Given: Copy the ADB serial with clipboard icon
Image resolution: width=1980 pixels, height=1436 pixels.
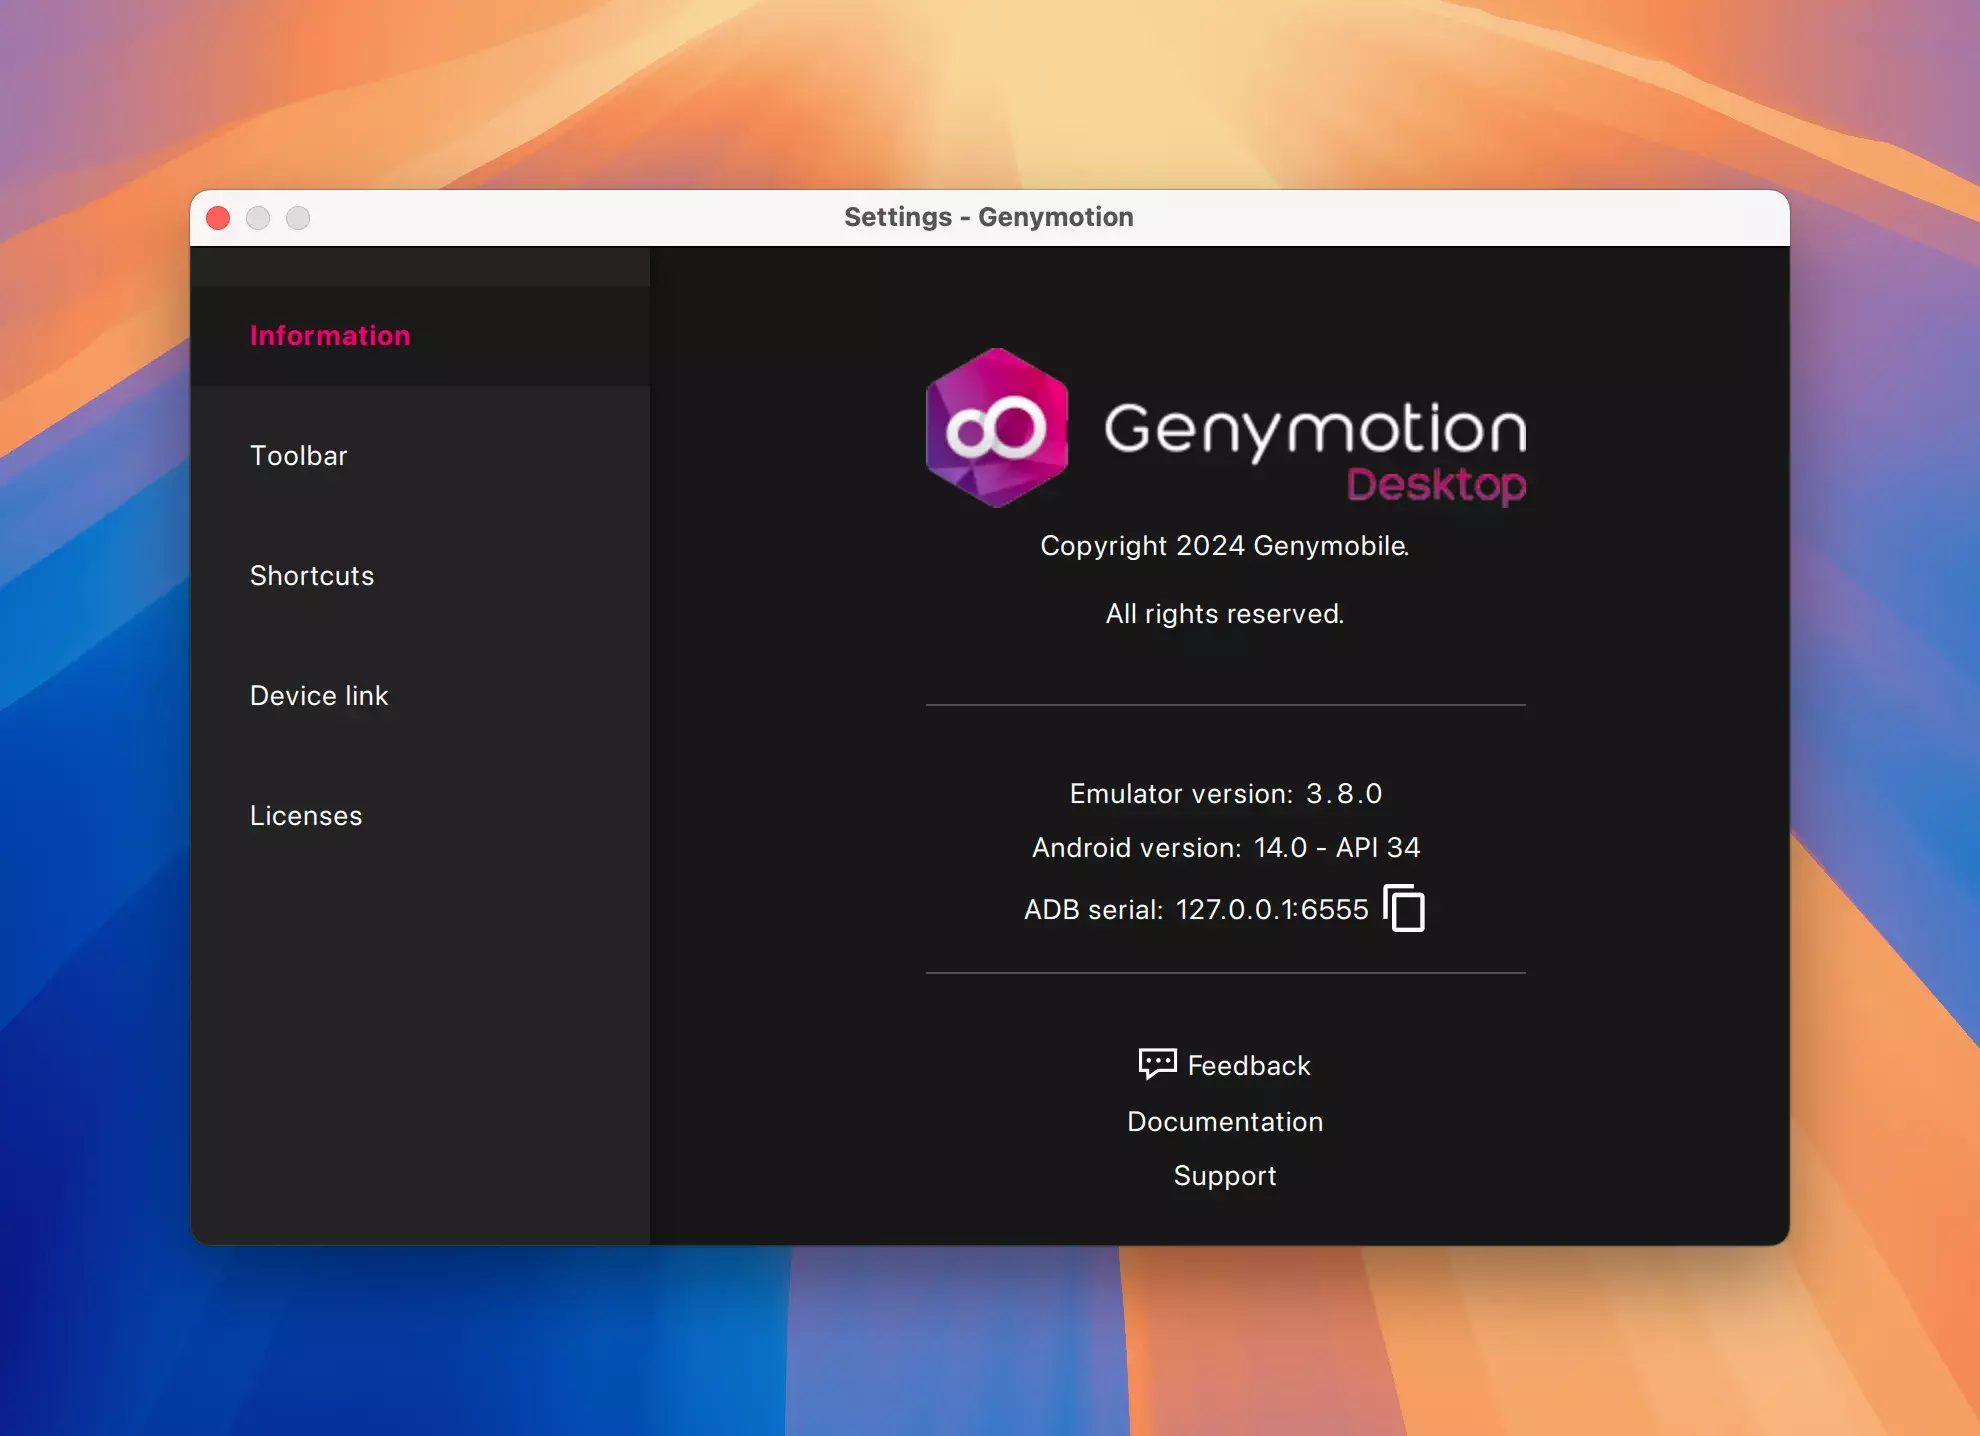Looking at the screenshot, I should click(1404, 908).
